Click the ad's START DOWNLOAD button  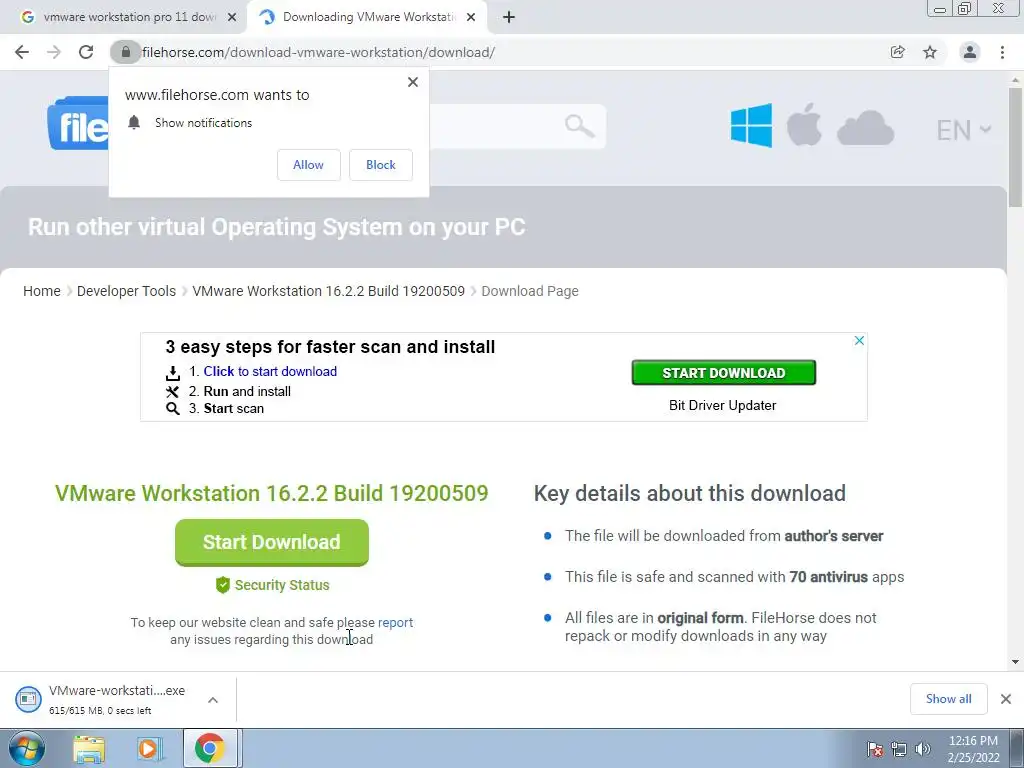(x=724, y=373)
